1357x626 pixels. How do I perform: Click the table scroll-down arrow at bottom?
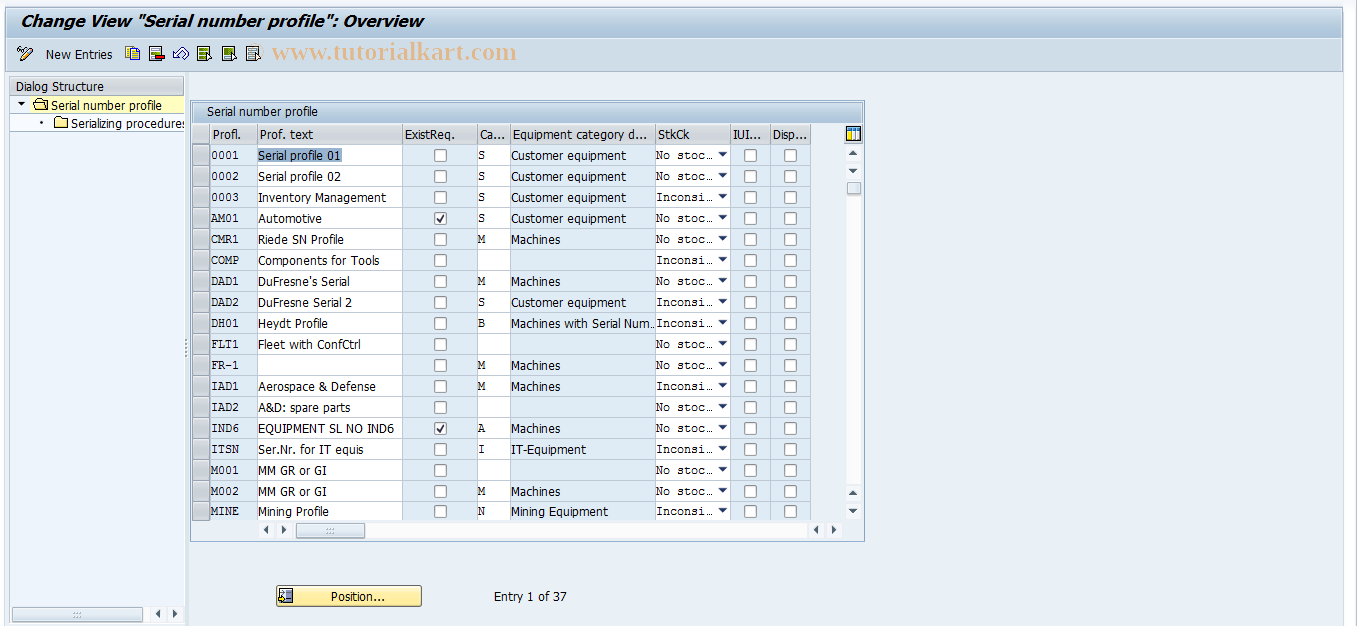click(x=853, y=511)
